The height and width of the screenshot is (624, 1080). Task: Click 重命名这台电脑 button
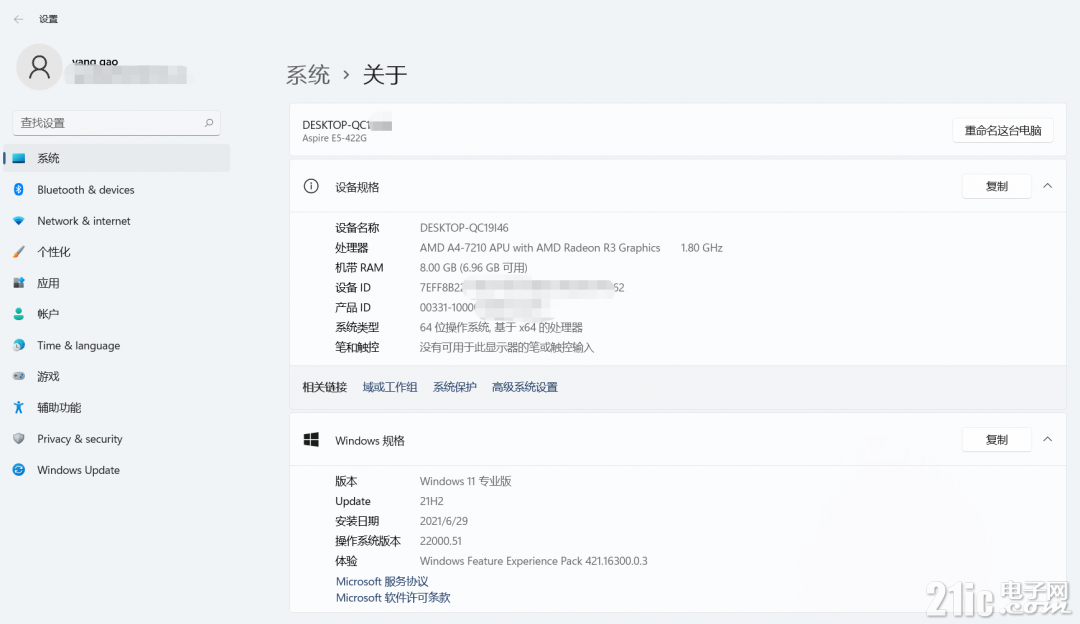pos(1003,130)
